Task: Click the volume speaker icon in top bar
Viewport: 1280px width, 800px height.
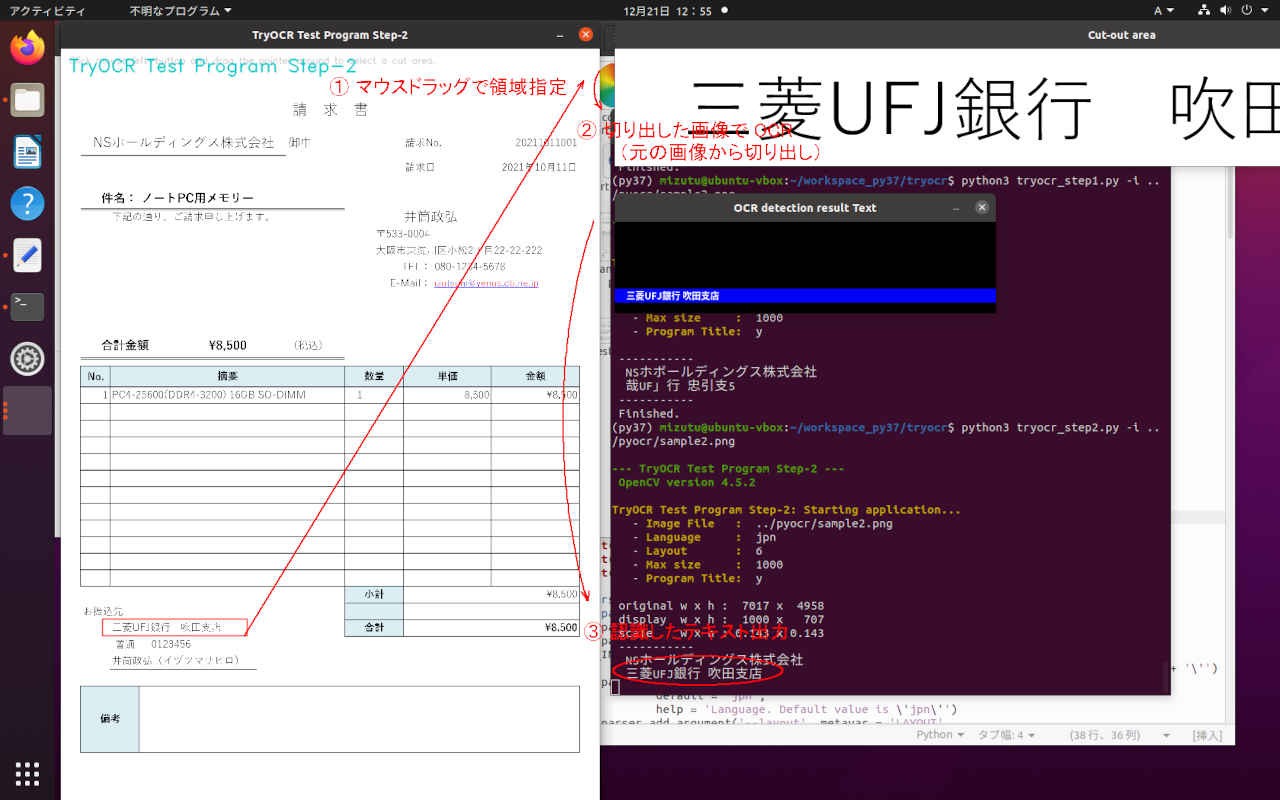Action: (x=1225, y=11)
